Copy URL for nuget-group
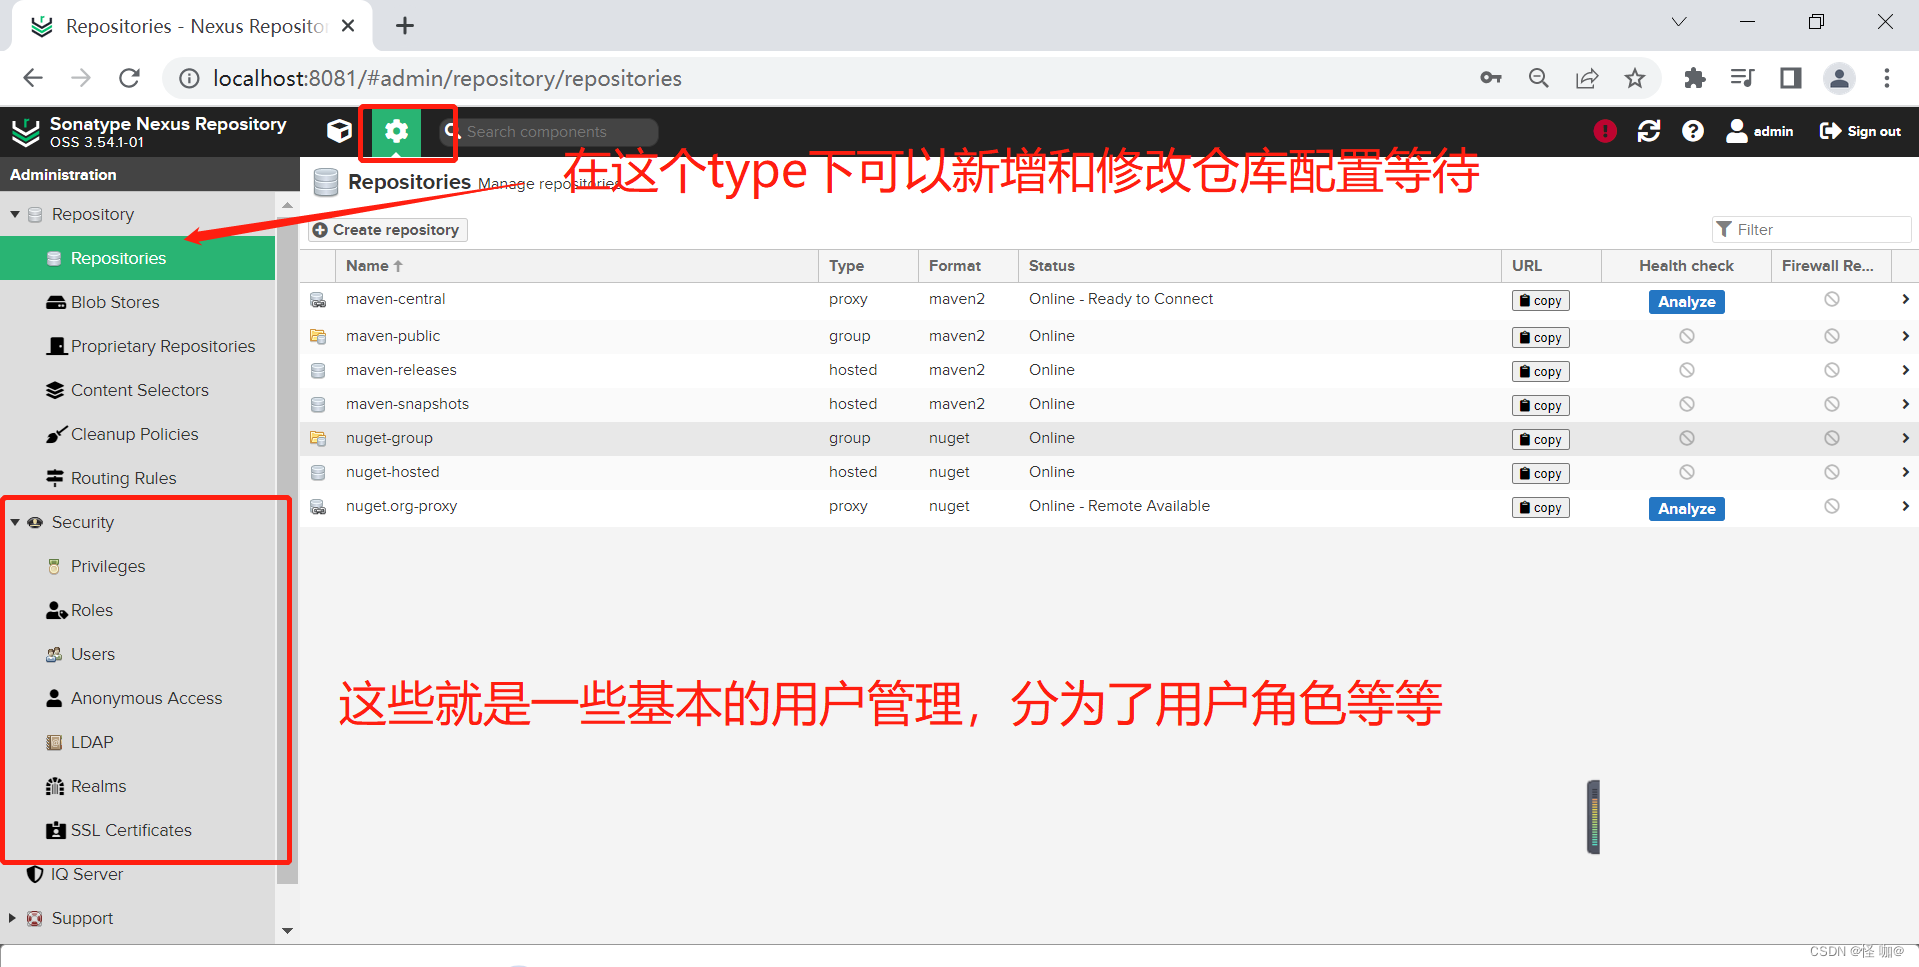1919x967 pixels. [x=1541, y=440]
